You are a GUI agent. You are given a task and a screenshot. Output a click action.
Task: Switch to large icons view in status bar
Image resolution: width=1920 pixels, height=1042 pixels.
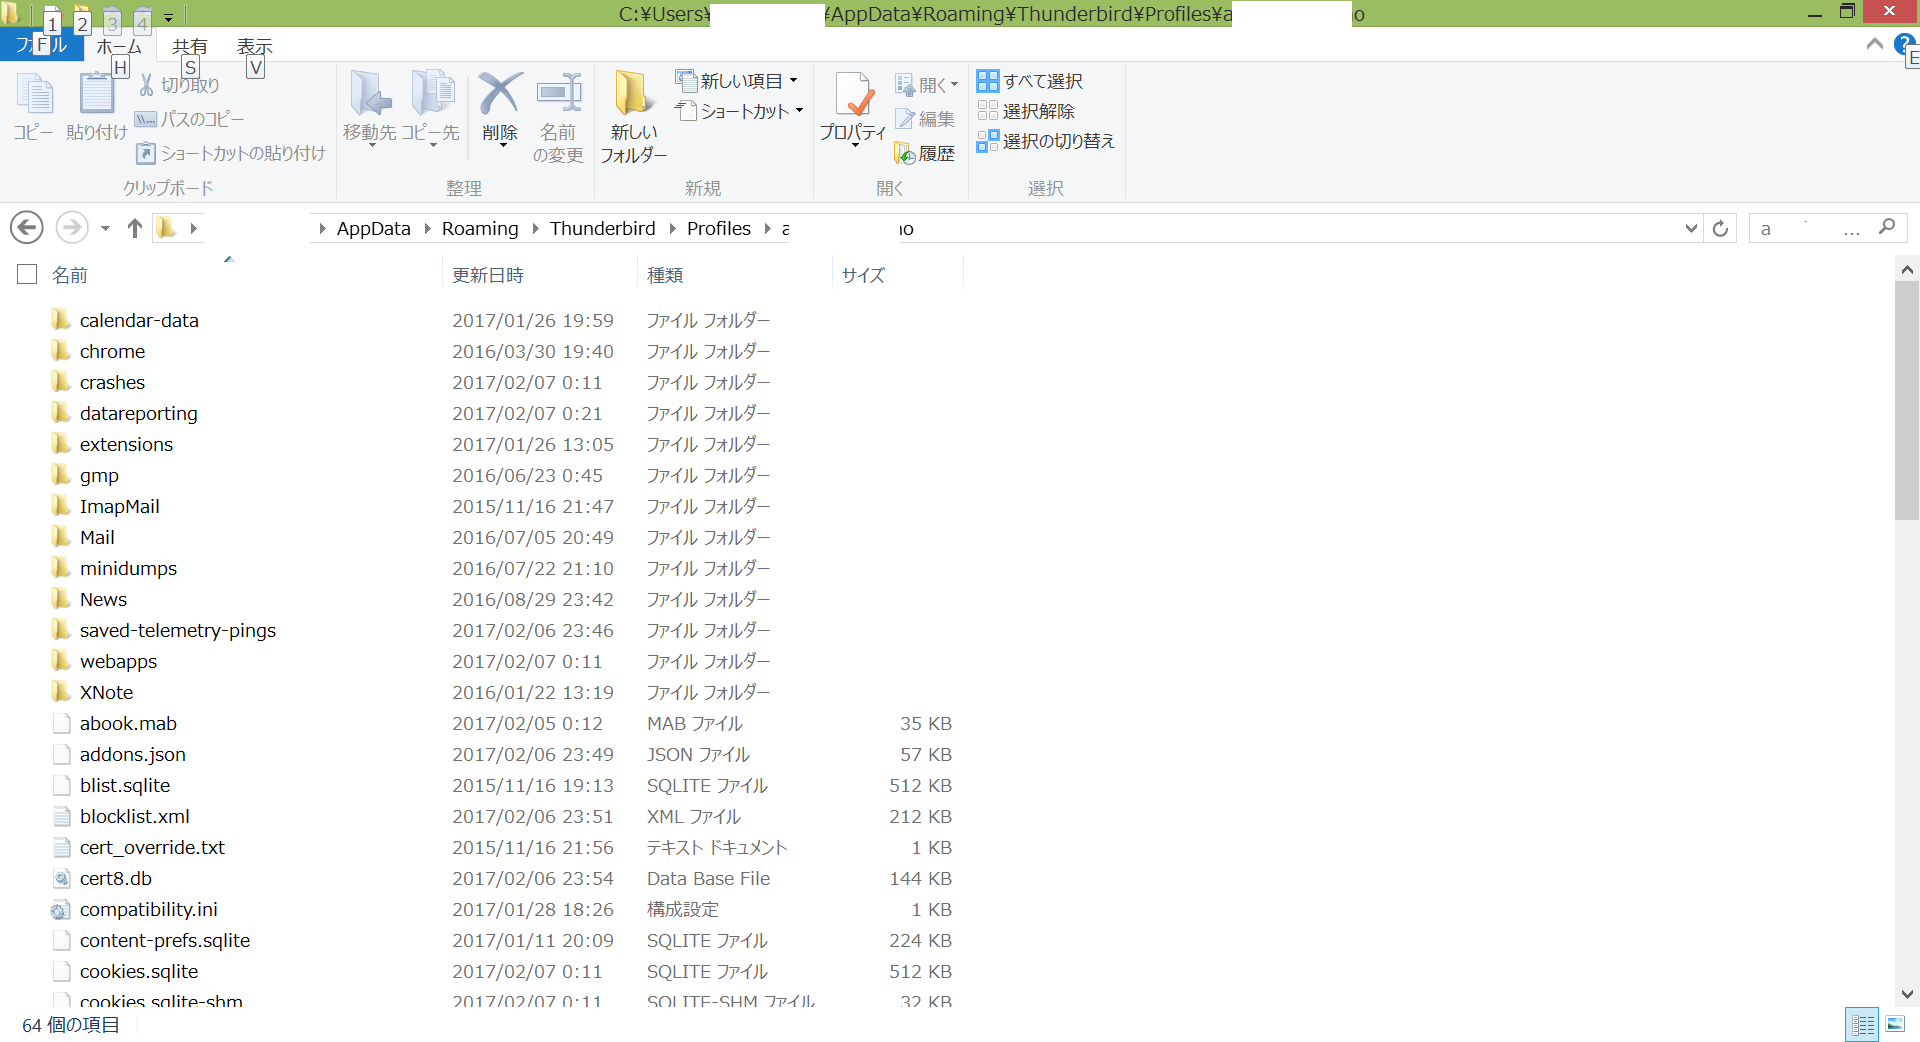coord(1895,1024)
